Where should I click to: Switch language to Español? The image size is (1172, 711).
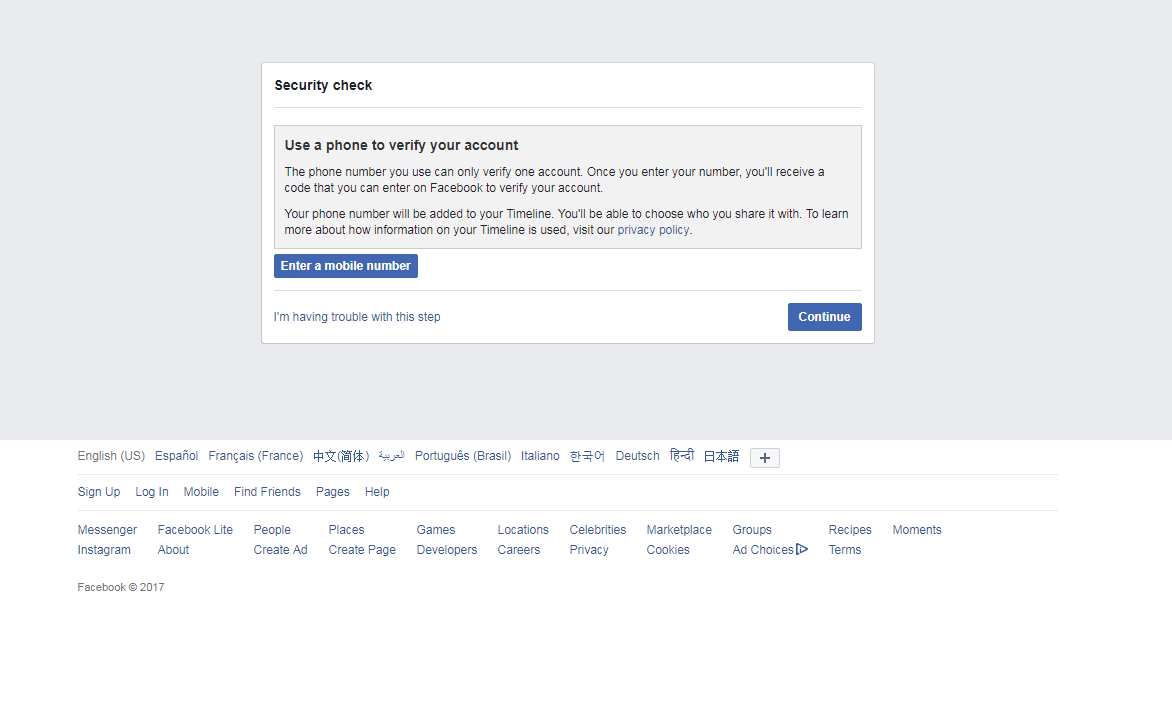[x=176, y=455]
